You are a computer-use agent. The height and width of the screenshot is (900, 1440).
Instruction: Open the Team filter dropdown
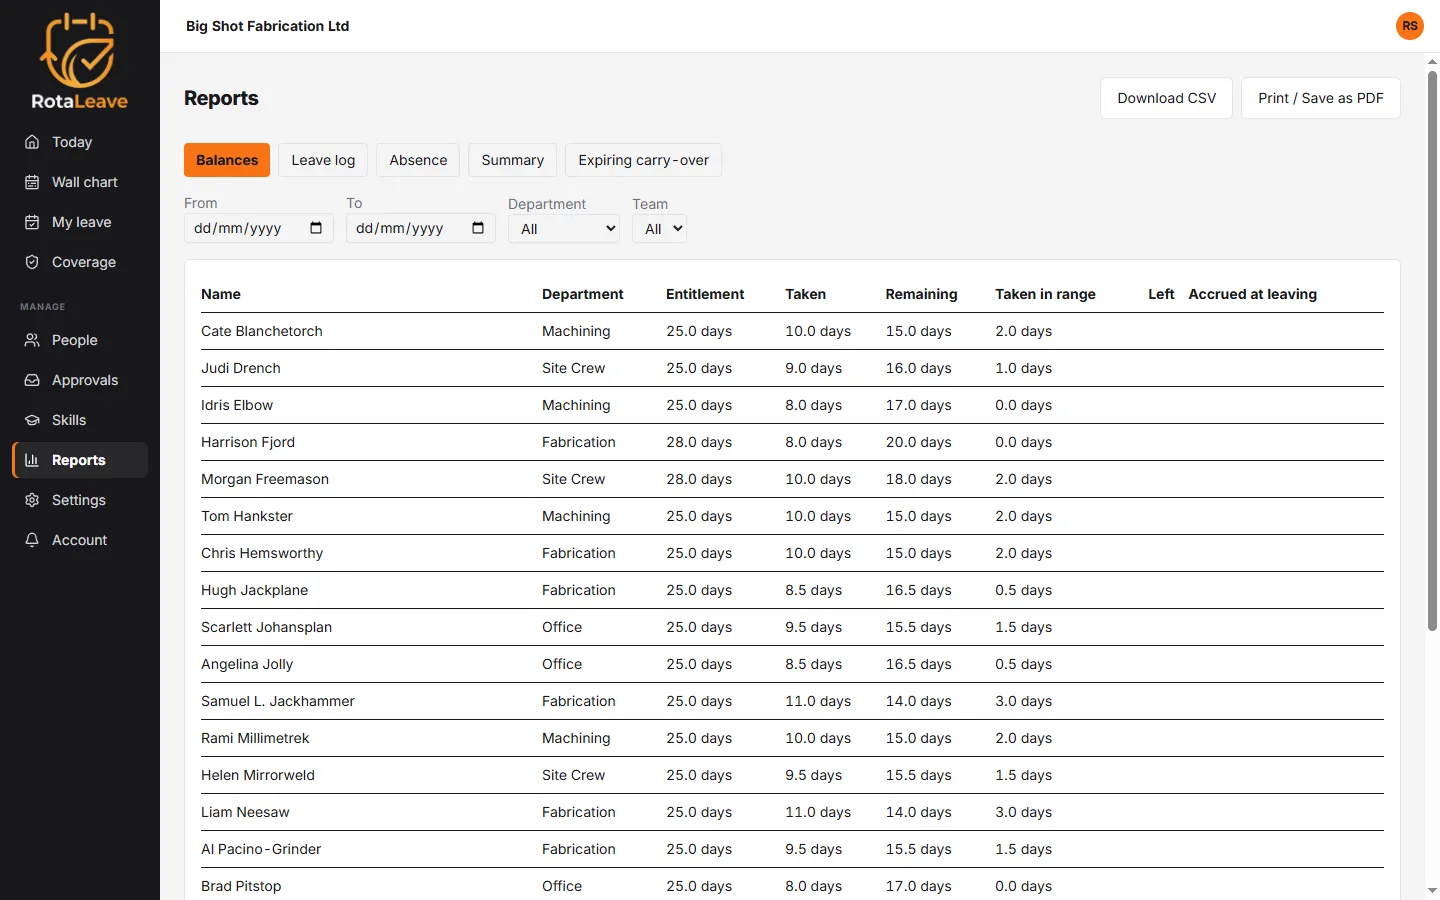[x=660, y=229]
